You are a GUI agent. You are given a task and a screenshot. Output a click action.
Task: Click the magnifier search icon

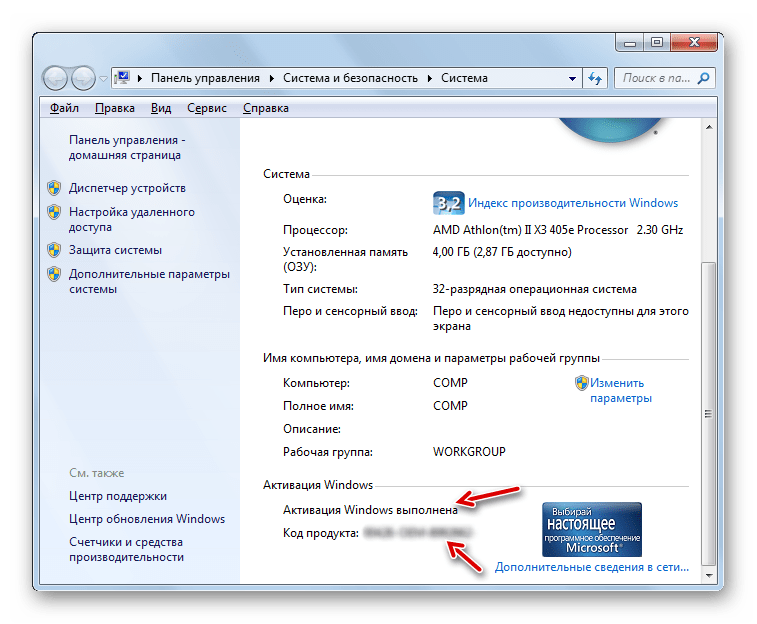click(704, 78)
